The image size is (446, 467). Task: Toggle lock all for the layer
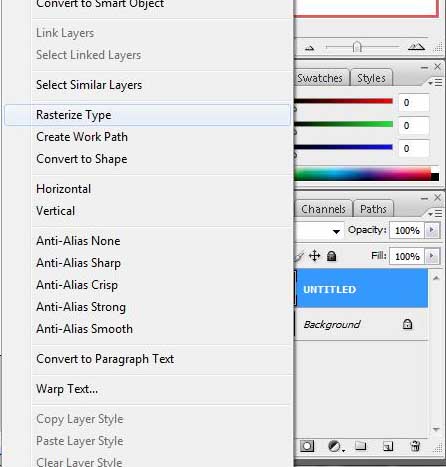click(331, 256)
